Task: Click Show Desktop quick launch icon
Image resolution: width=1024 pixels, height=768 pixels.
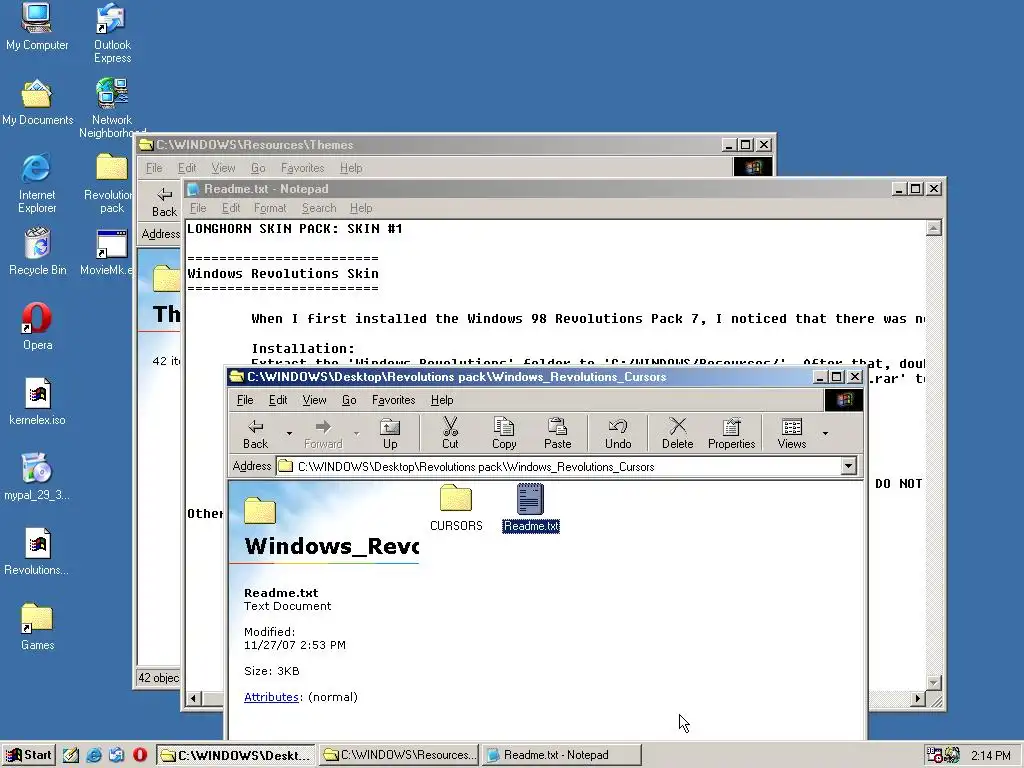Action: tap(71, 755)
